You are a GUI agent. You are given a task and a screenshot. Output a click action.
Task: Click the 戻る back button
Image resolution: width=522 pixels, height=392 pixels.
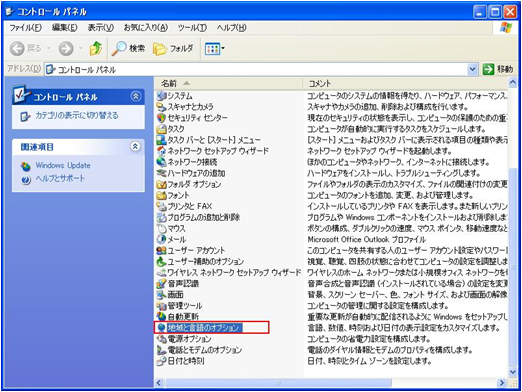click(25, 49)
